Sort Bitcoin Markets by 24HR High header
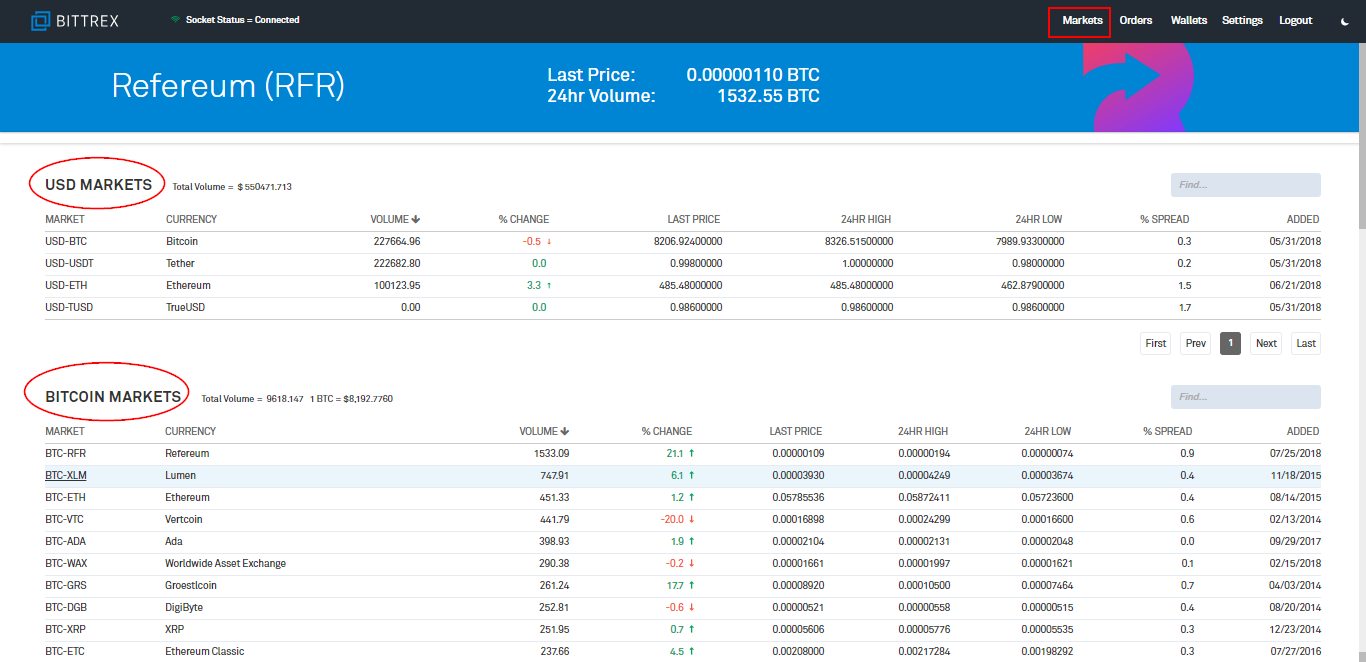Viewport: 1366px width, 662px height. point(922,431)
